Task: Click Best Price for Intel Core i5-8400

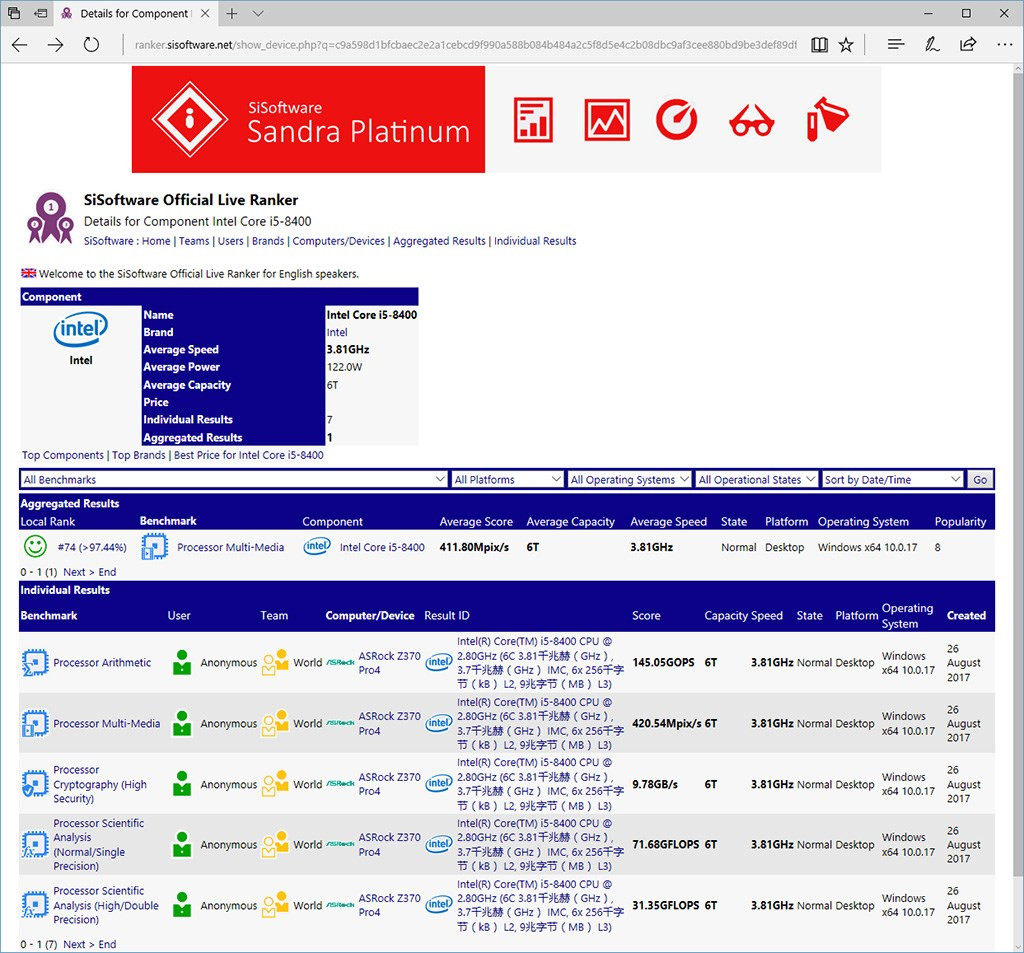Action: 249,455
